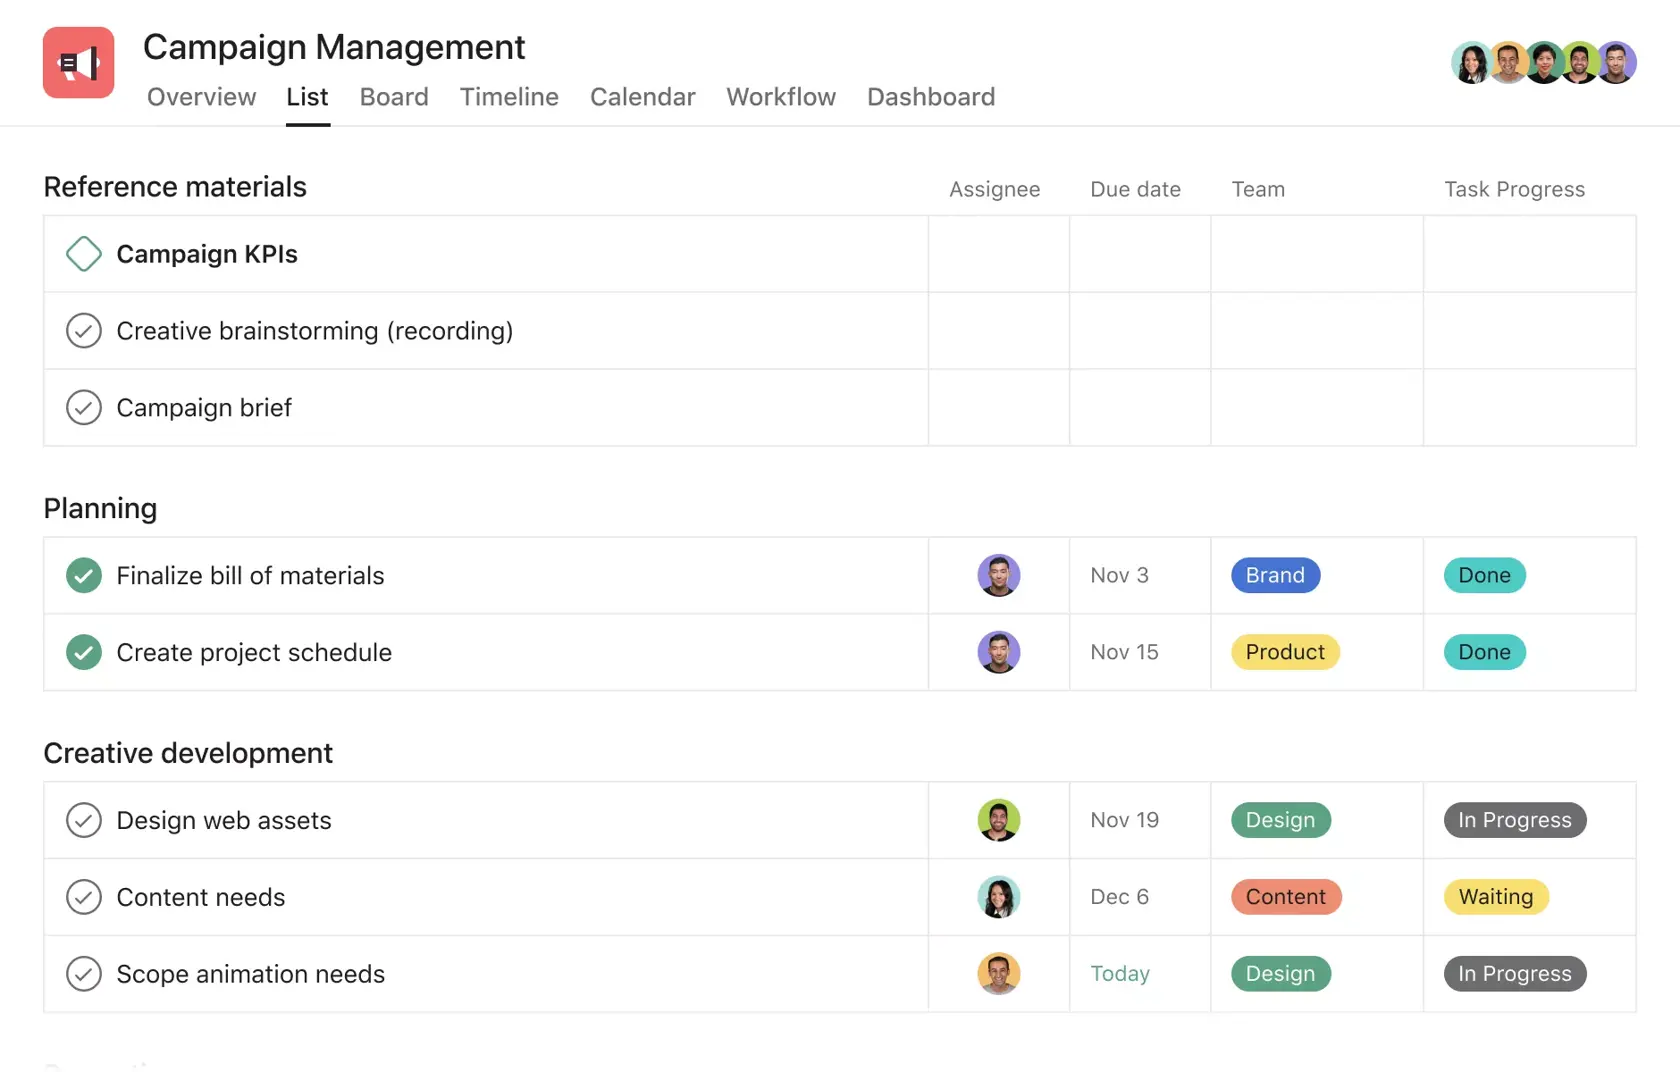Complete the Scope animation needs task
The width and height of the screenshot is (1680, 1072).
(x=84, y=974)
